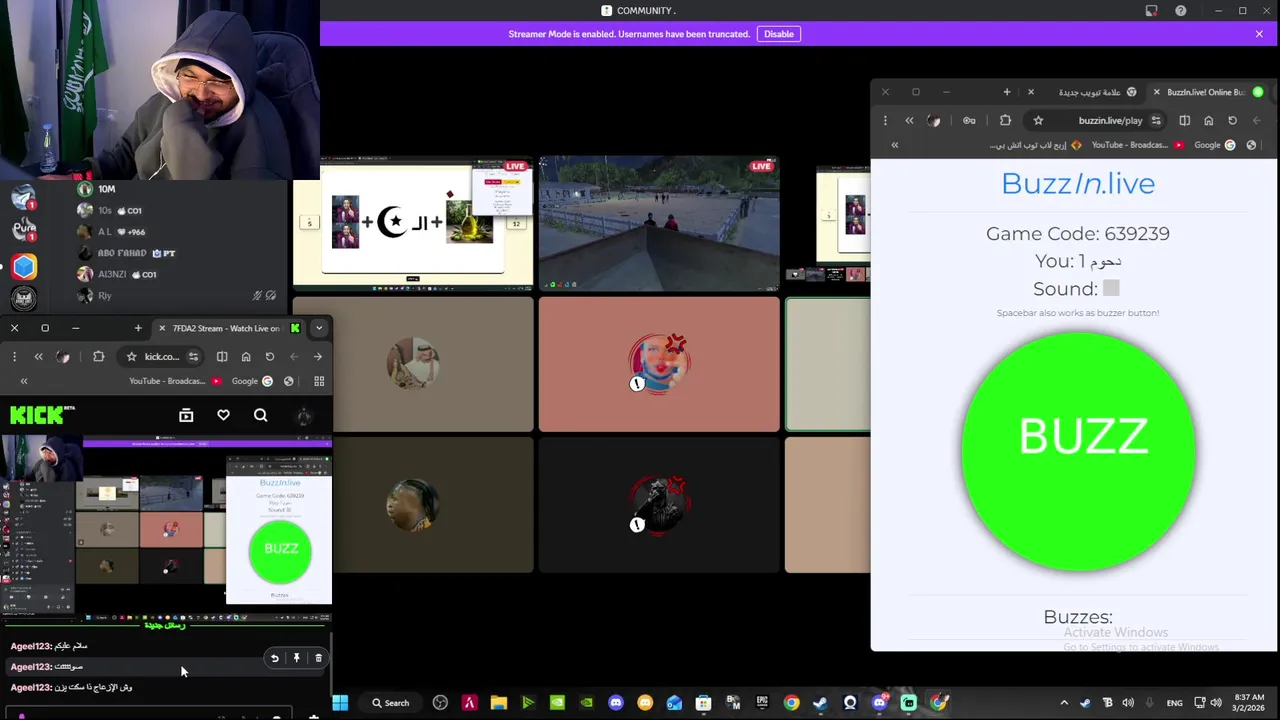Reply to Ageel123 chat message icon
Screen dimensions: 1280x720
274,658
